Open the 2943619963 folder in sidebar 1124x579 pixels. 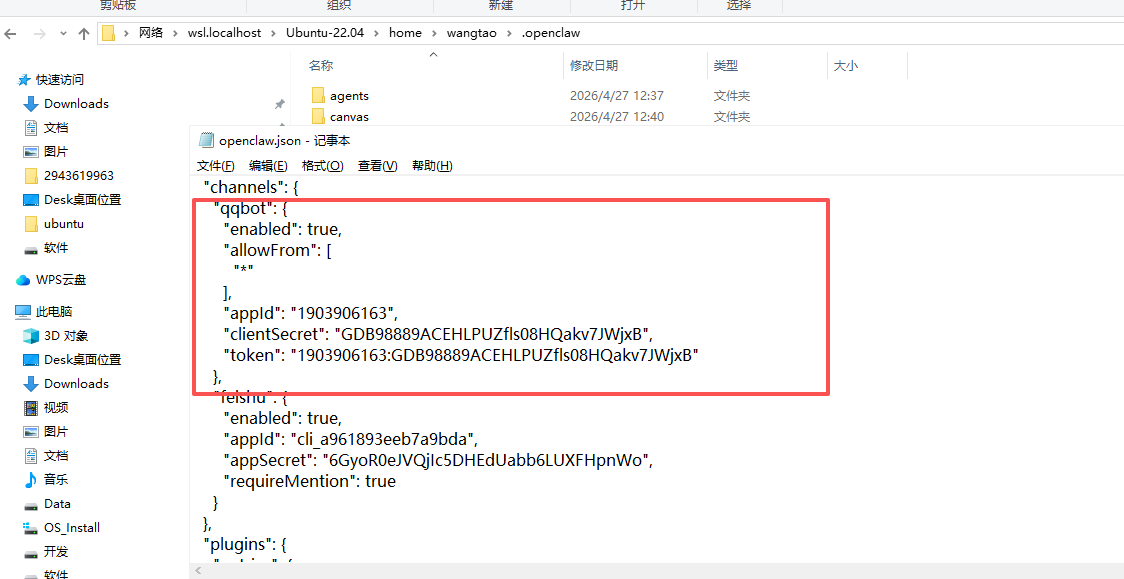[x=79, y=176]
